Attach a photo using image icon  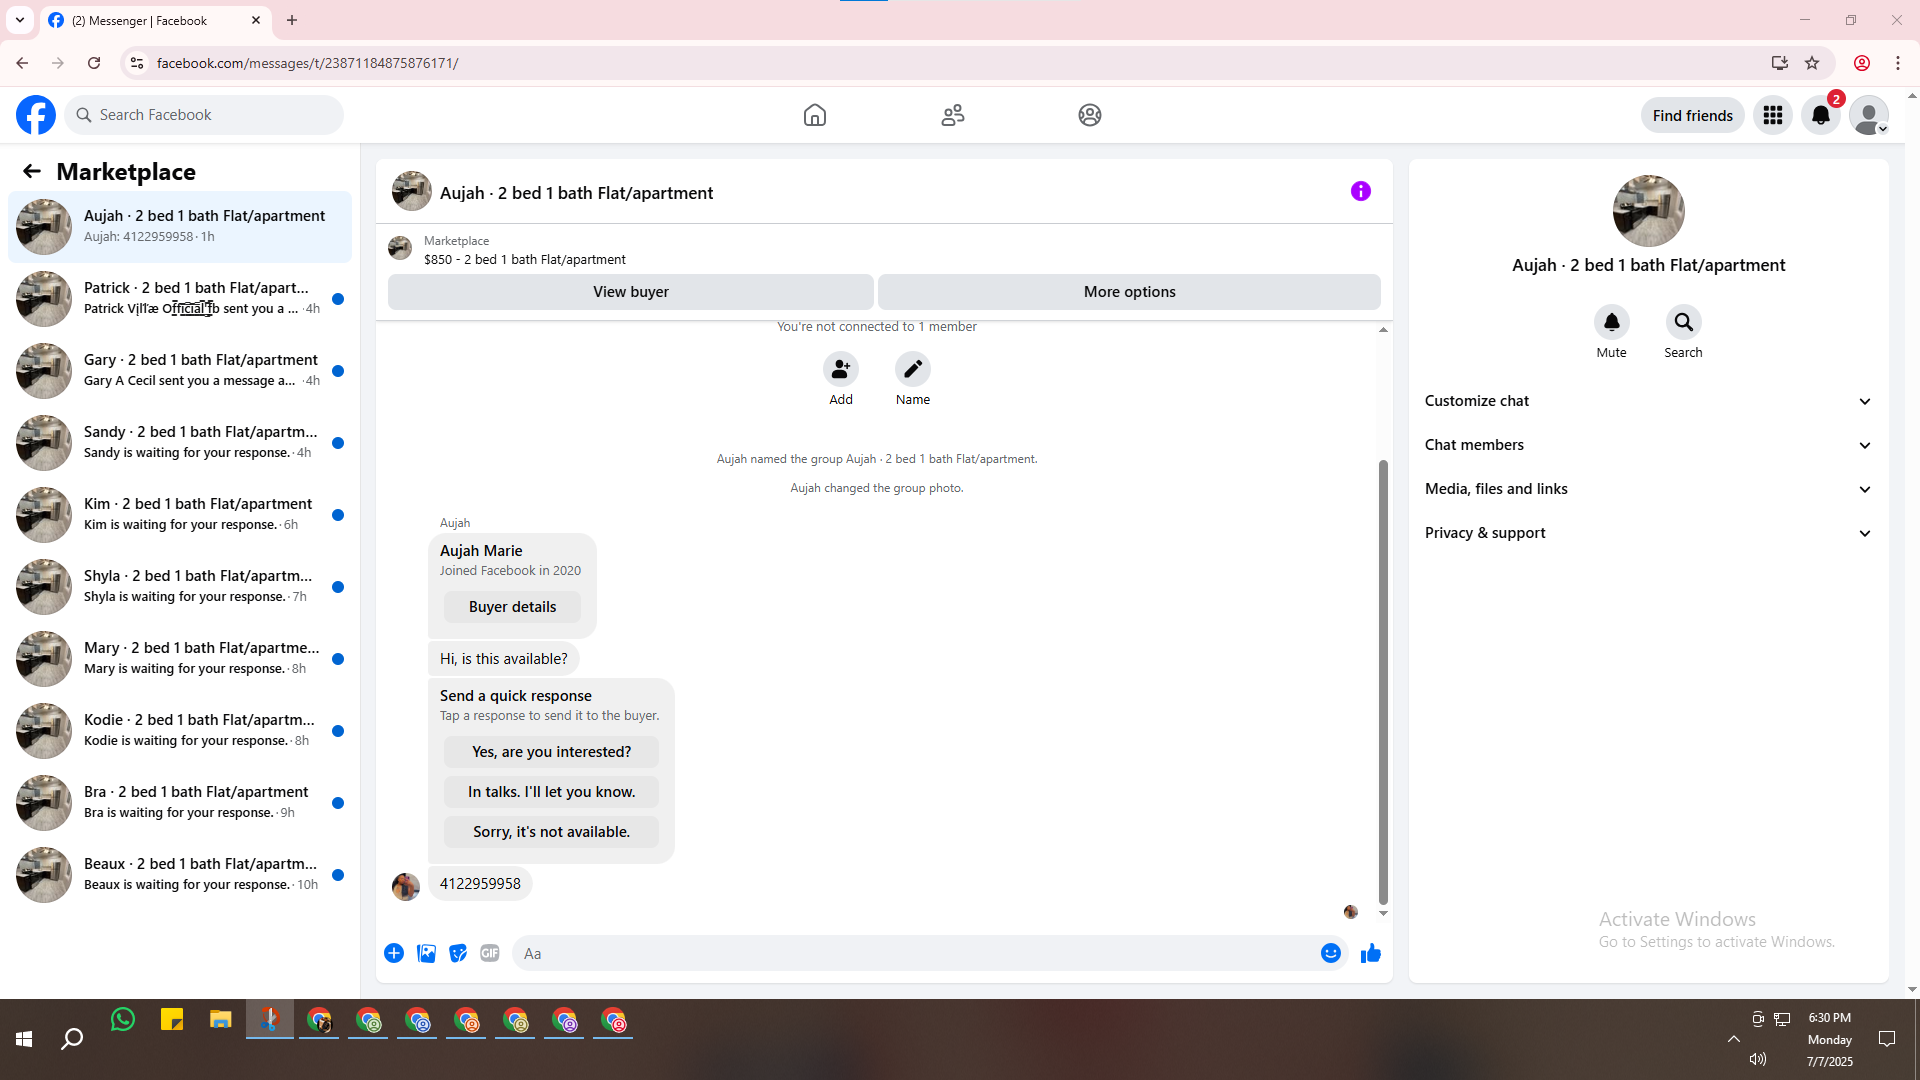tap(426, 953)
